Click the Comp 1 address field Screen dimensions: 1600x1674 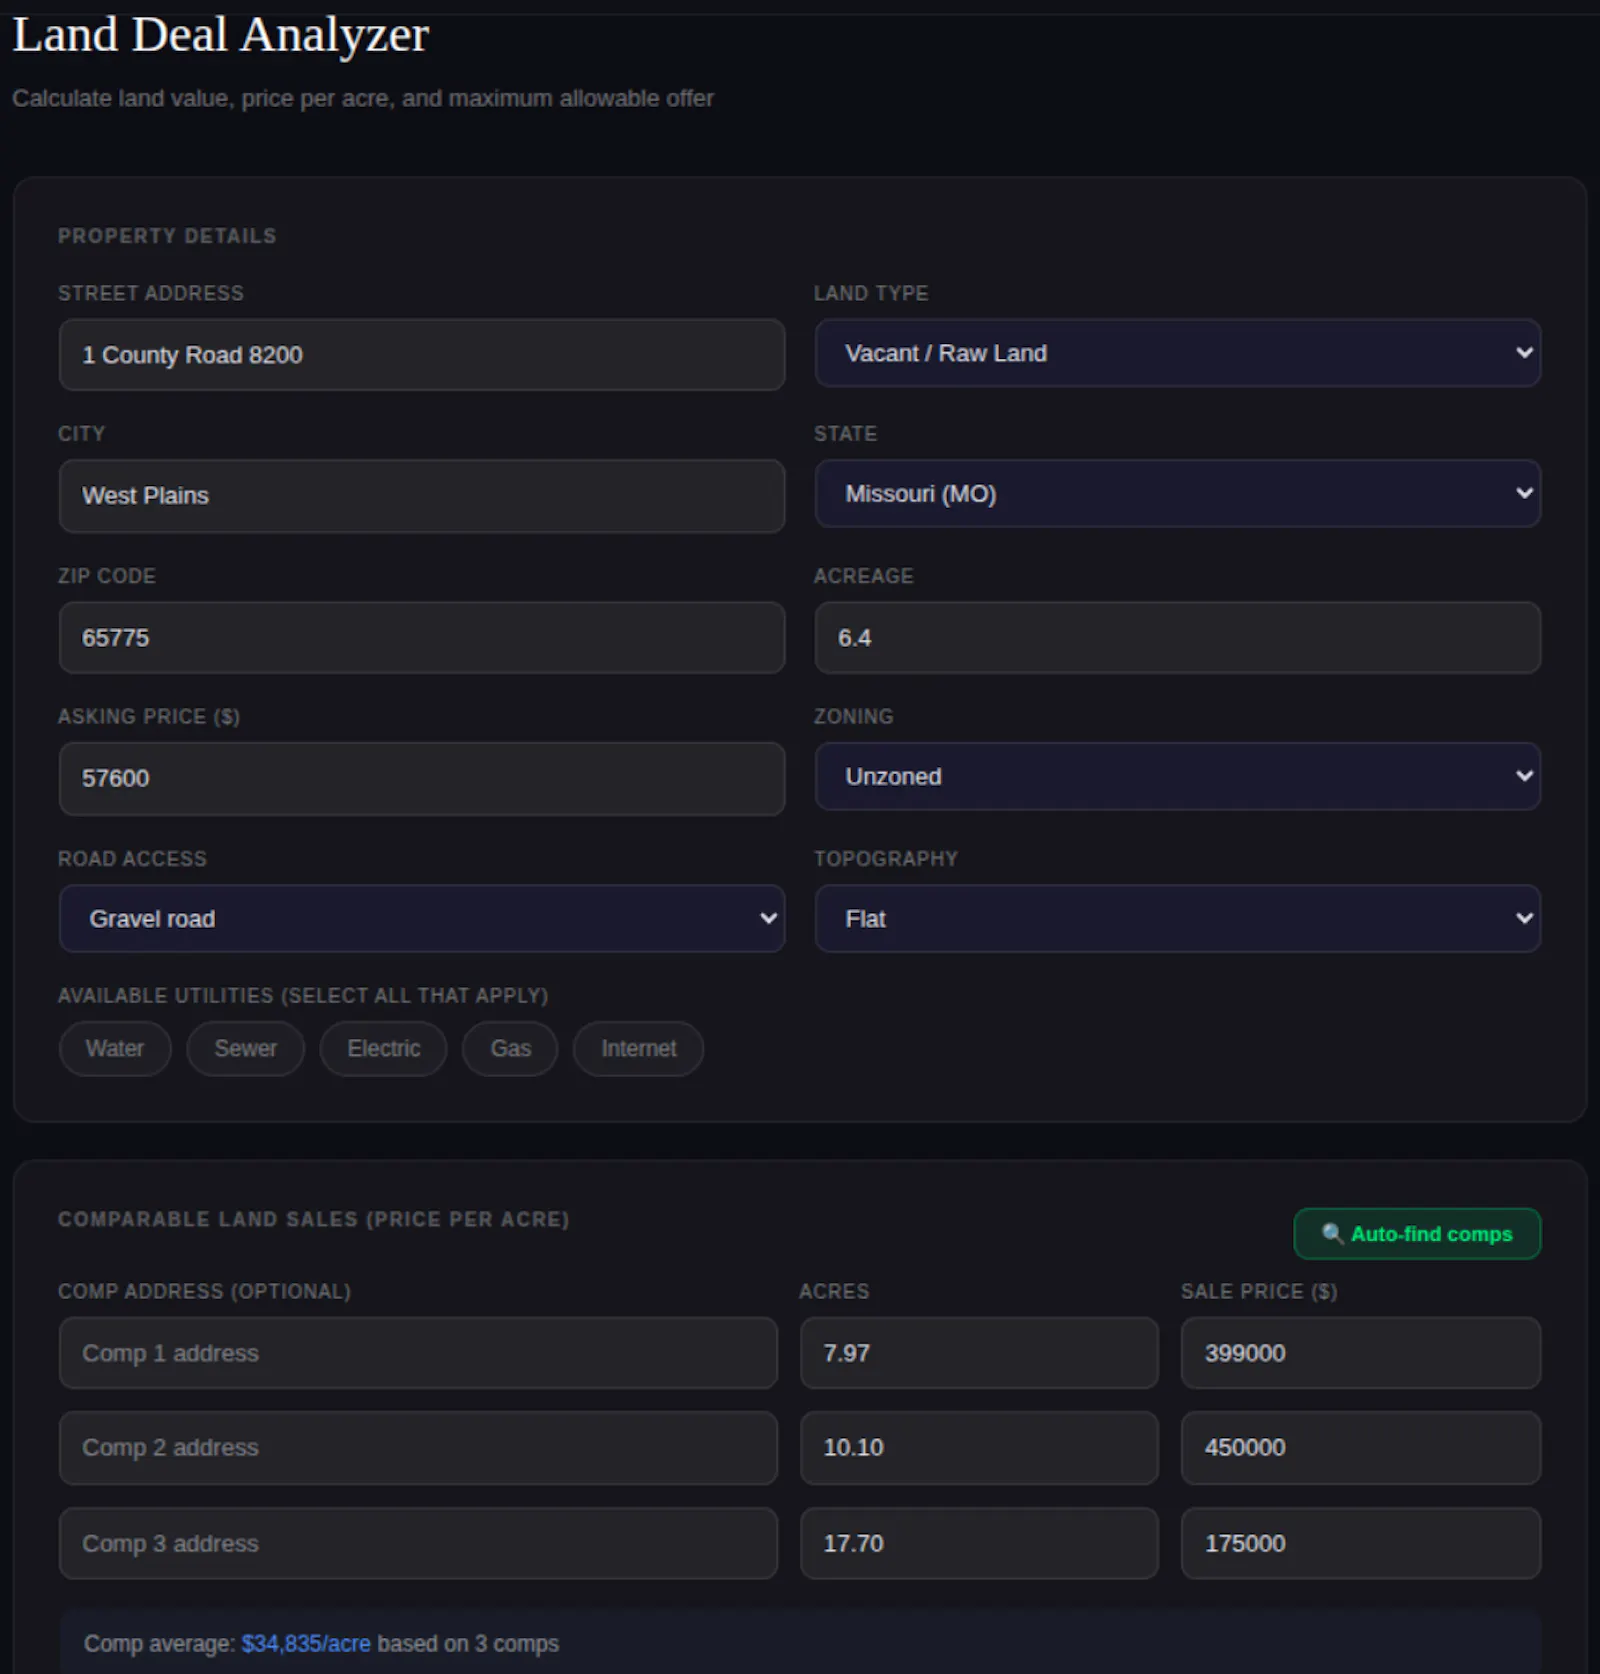tap(418, 1353)
